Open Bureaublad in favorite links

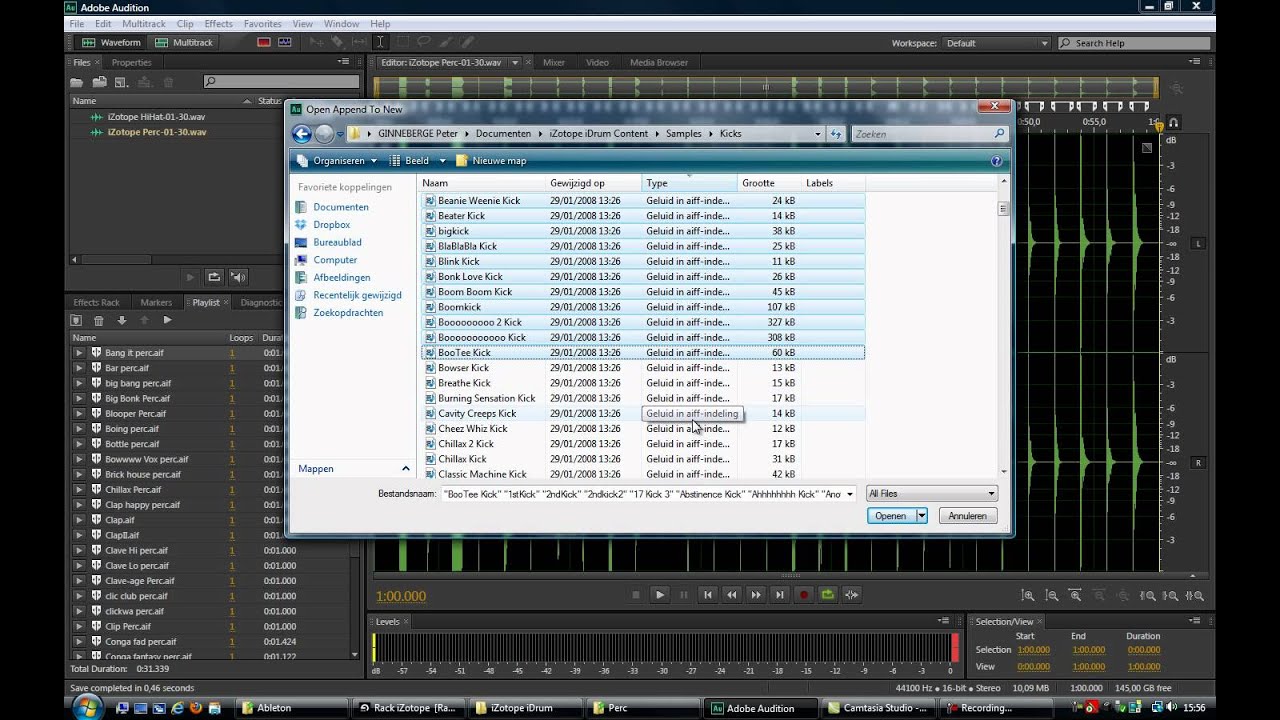337,242
